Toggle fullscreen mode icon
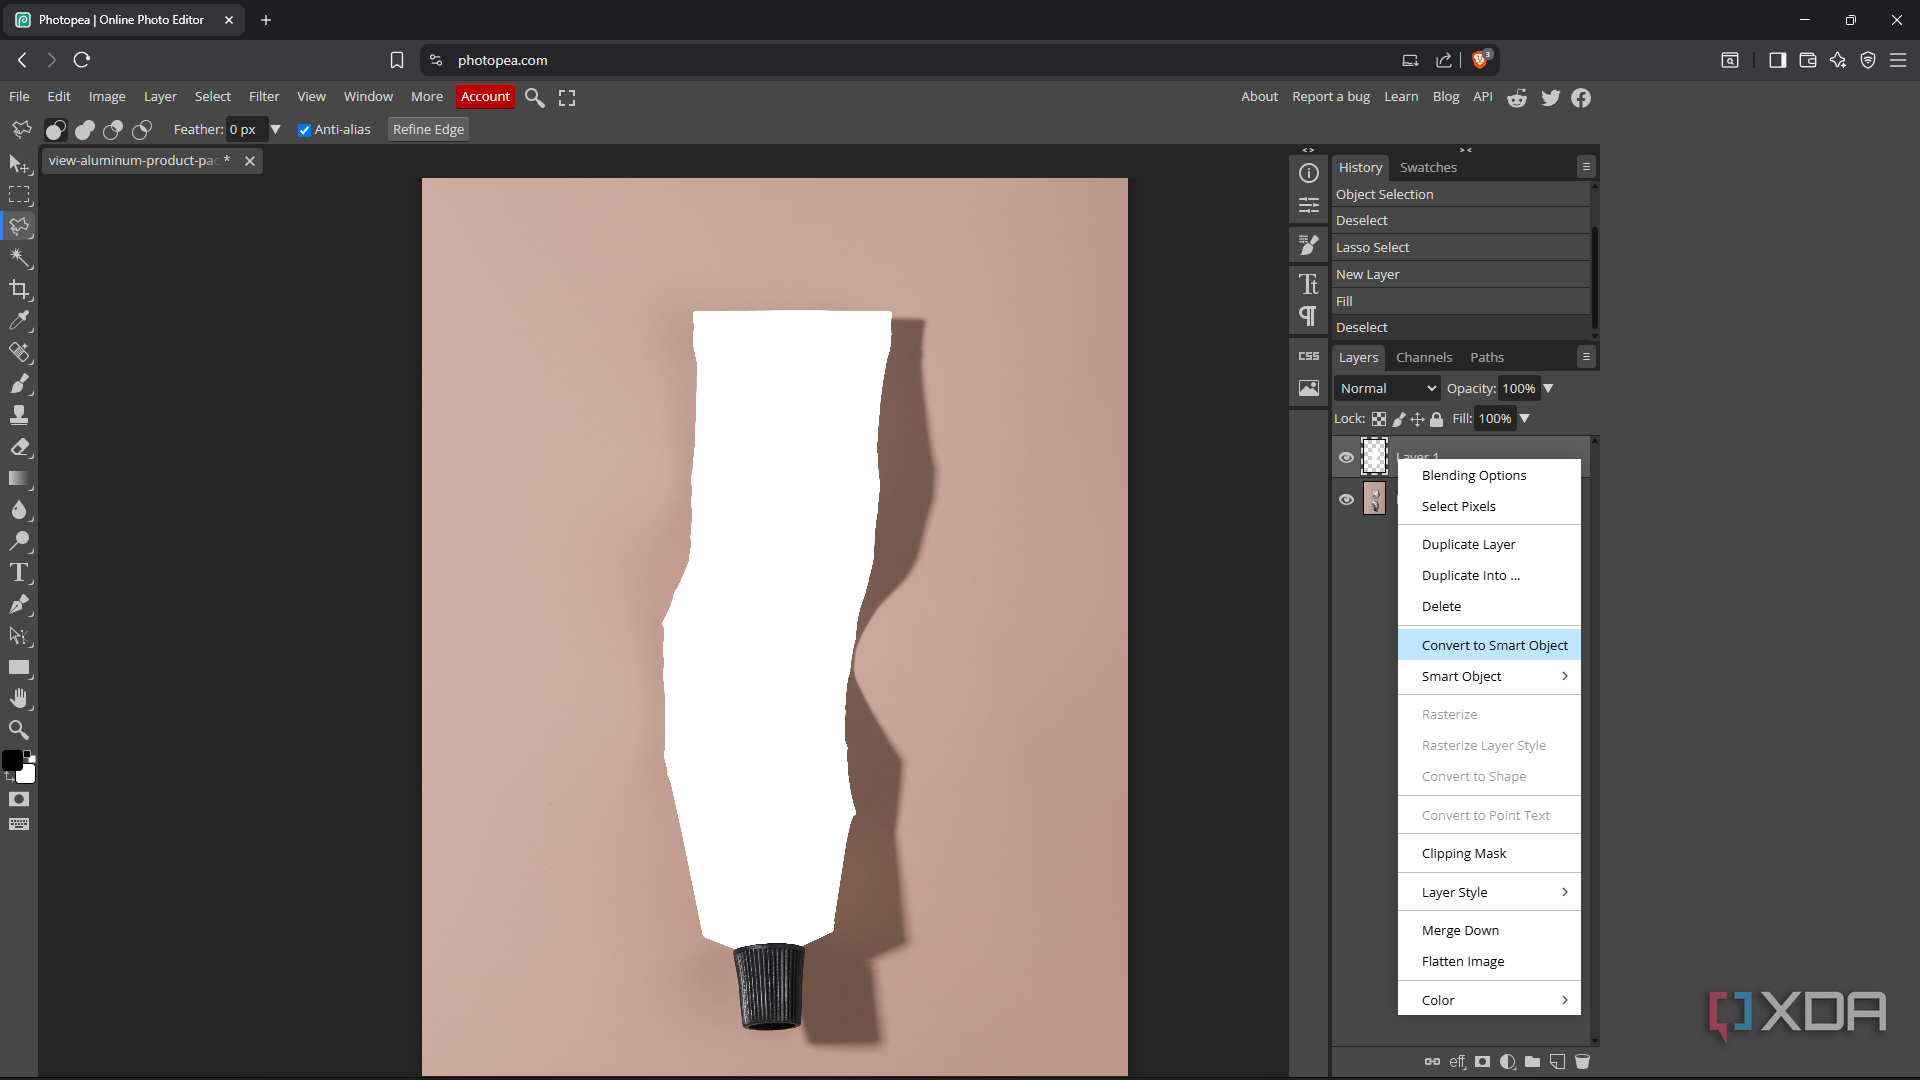Image resolution: width=1920 pixels, height=1080 pixels. [x=567, y=98]
